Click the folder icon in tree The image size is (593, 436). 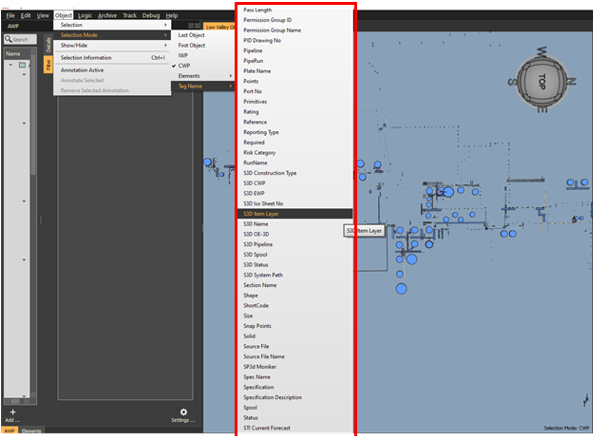coord(22,65)
